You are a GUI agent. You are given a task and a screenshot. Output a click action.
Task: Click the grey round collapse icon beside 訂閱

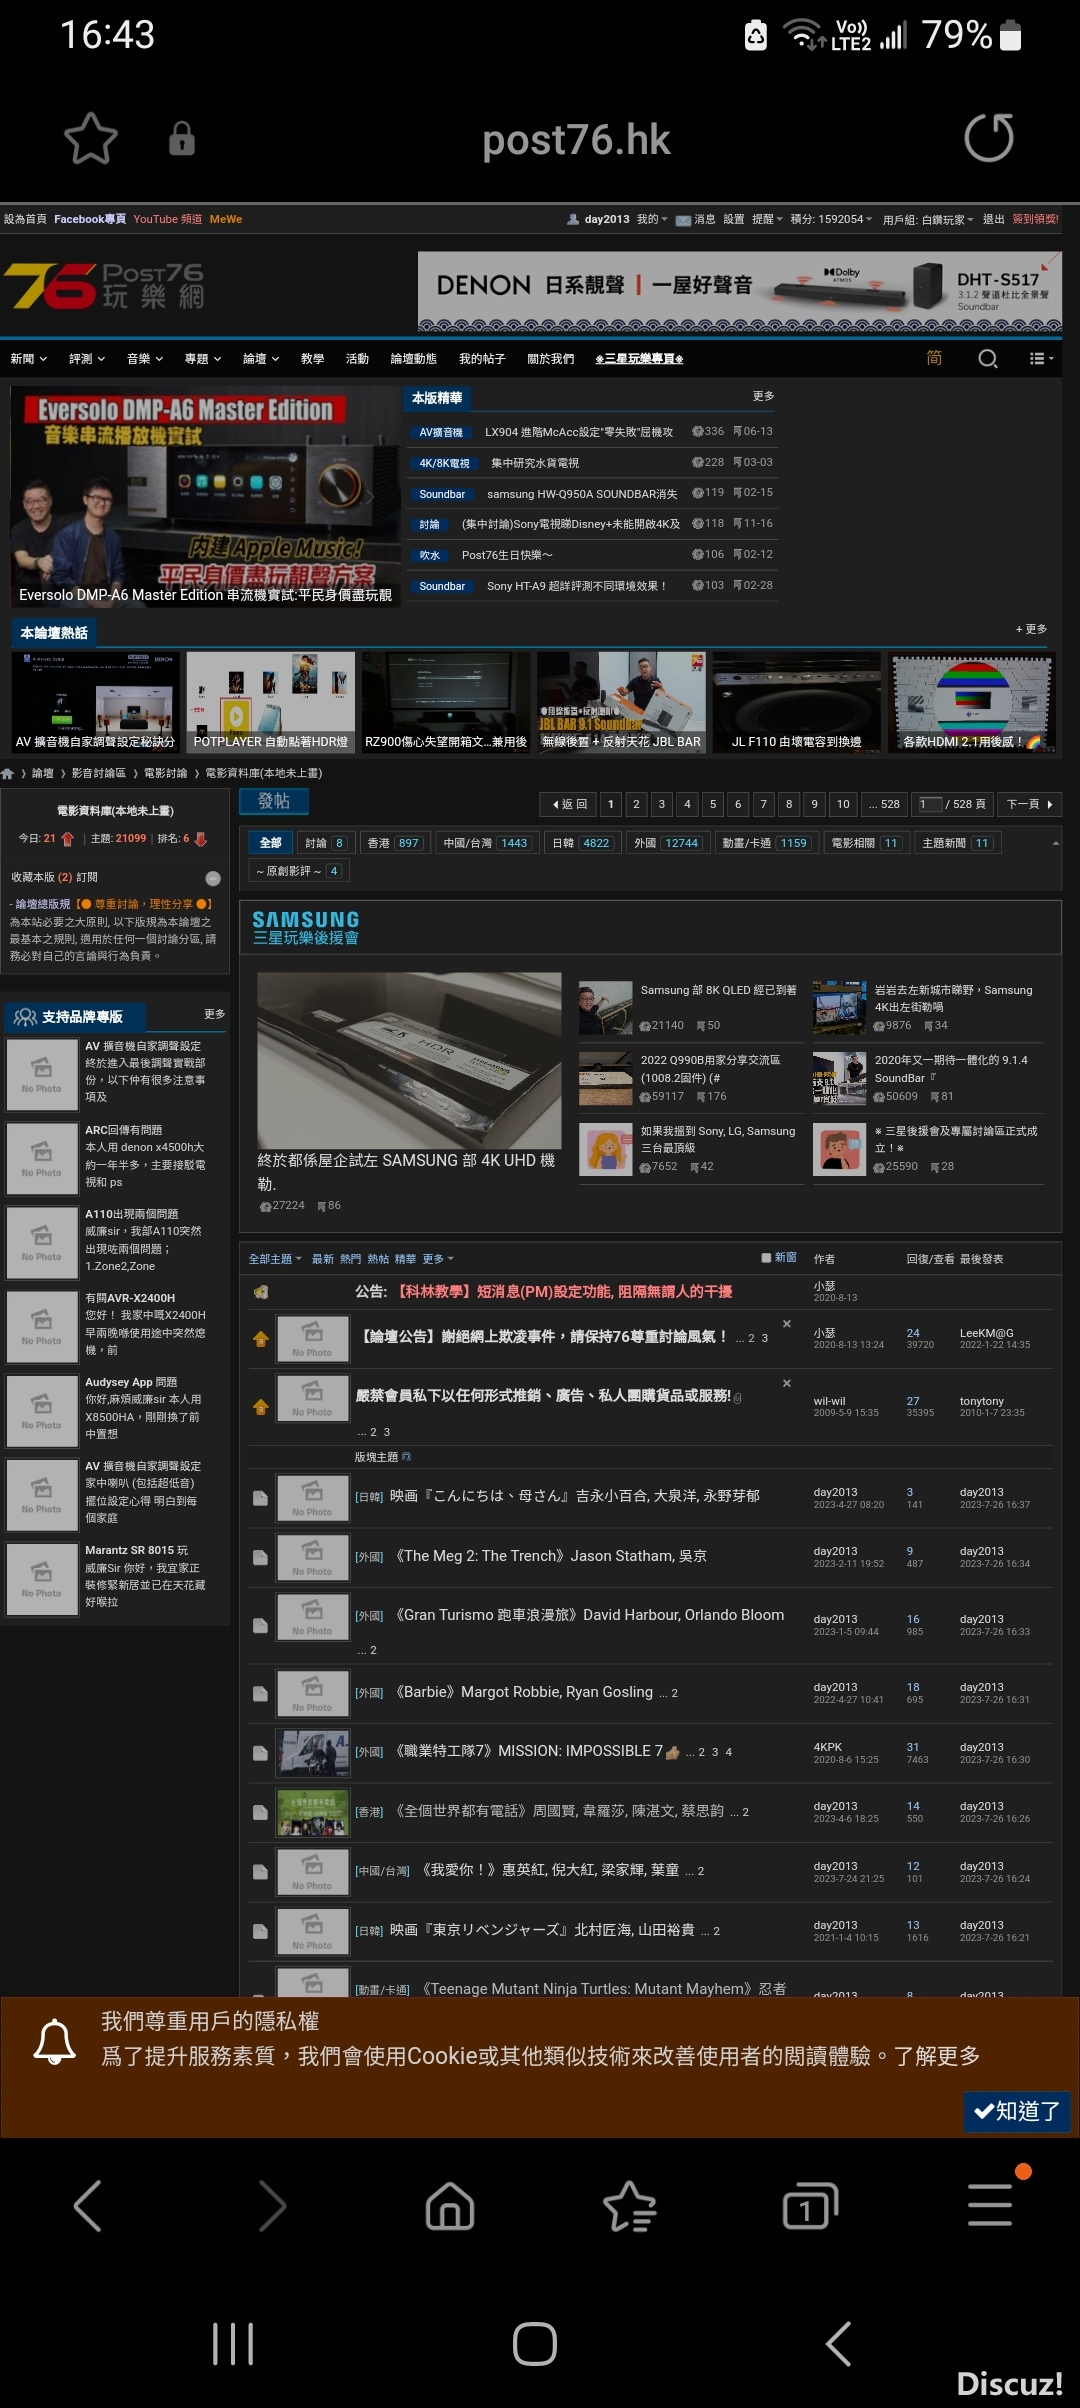pyautogui.click(x=213, y=878)
